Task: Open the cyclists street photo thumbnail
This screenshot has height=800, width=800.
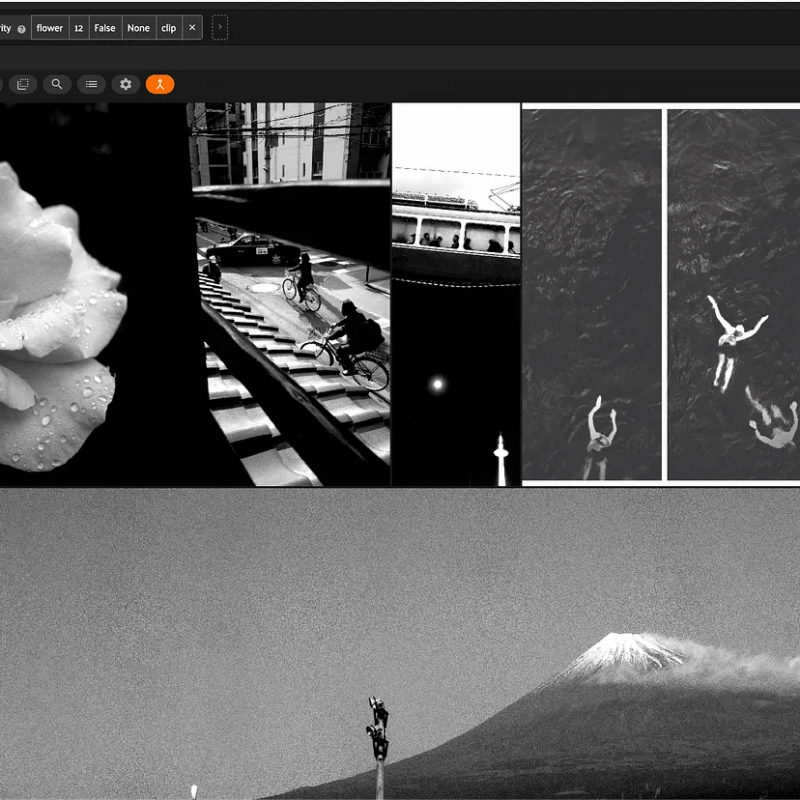Action: (289, 294)
